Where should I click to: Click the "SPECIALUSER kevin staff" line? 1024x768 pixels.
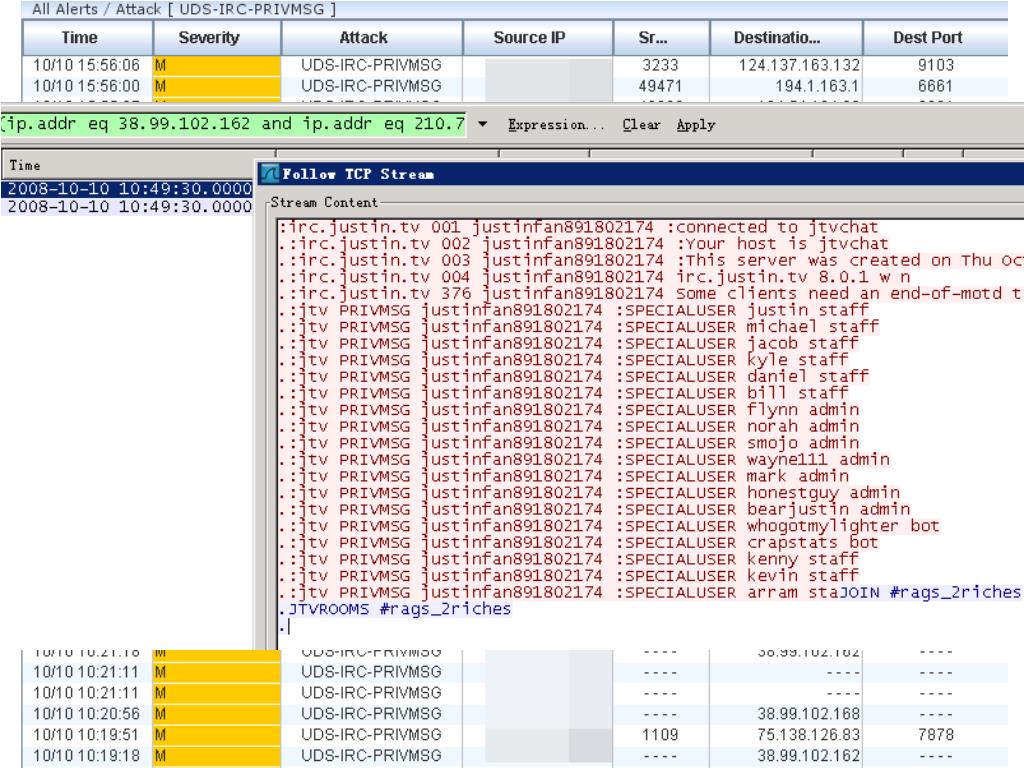click(x=568, y=576)
